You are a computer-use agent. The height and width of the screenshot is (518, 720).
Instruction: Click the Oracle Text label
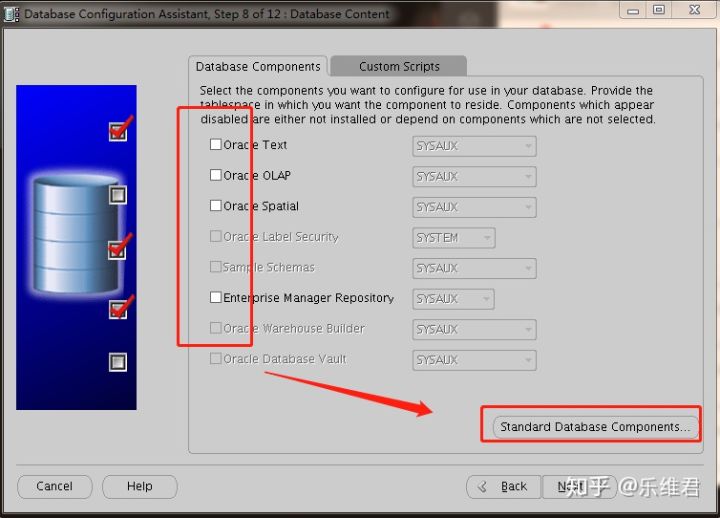(255, 145)
